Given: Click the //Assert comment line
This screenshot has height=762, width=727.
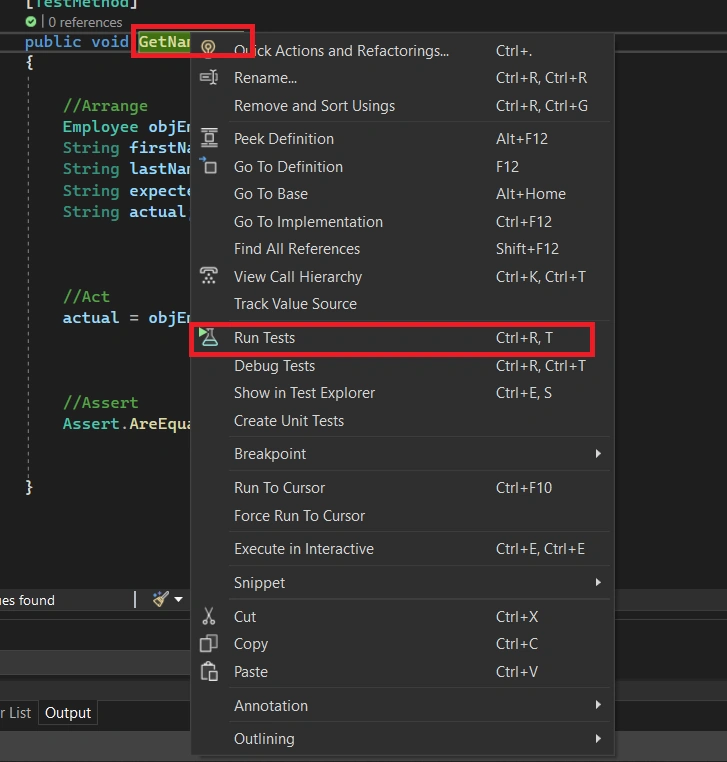Looking at the screenshot, I should (x=101, y=402).
